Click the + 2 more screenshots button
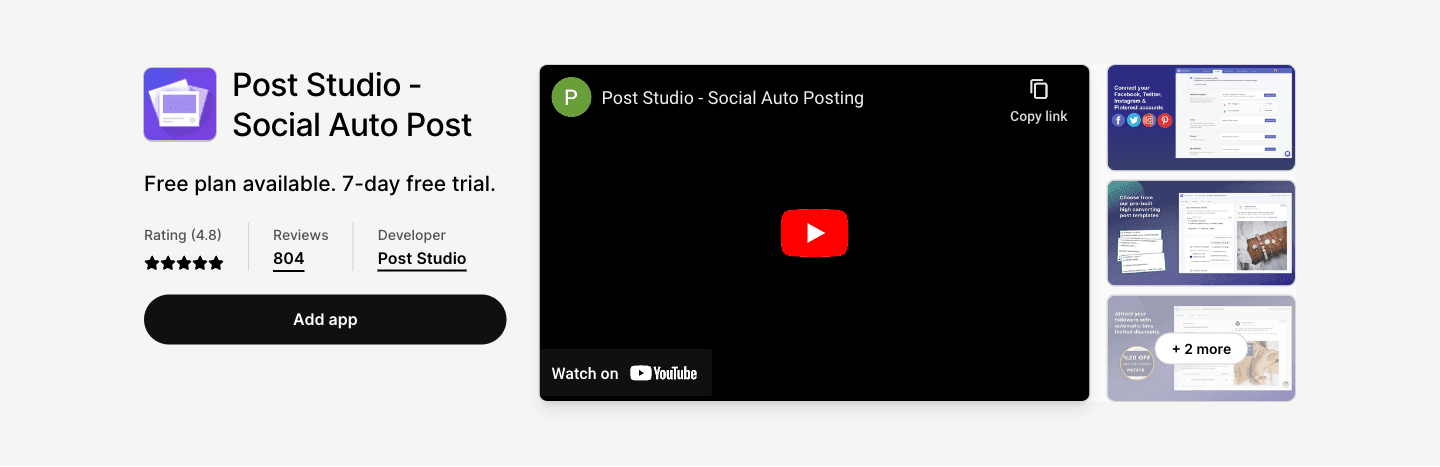Screen dimensions: 1440x467 [x=1201, y=349]
